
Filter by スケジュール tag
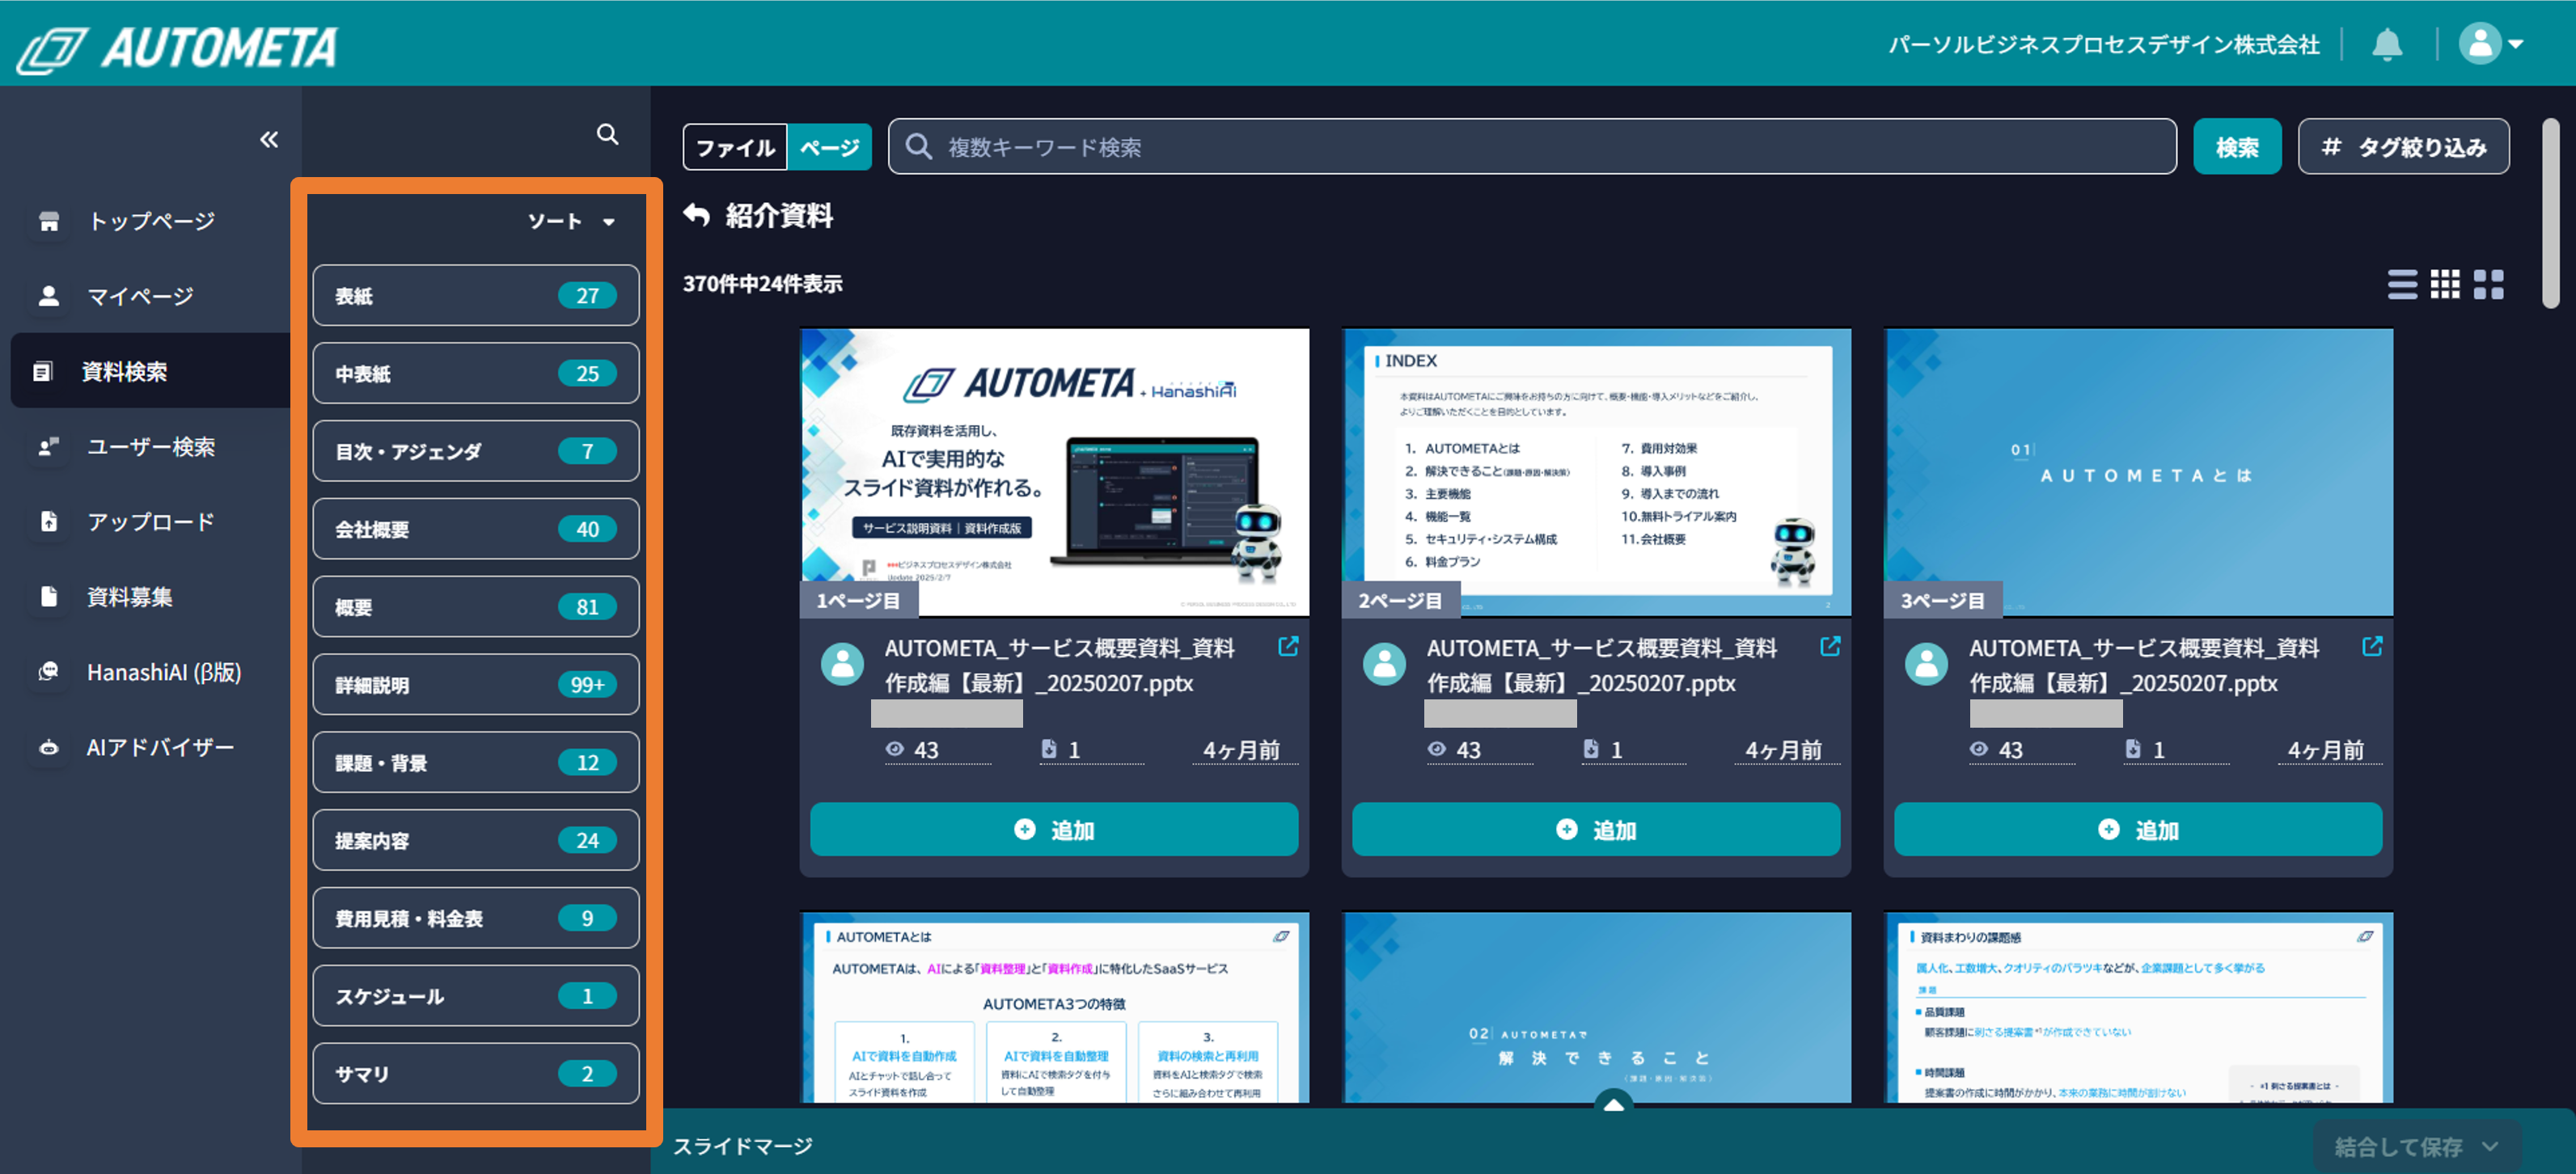point(476,996)
